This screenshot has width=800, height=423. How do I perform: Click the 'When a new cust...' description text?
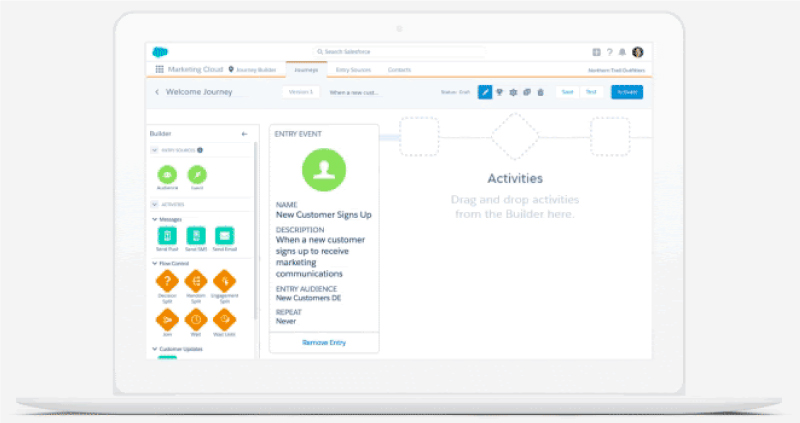click(x=354, y=93)
